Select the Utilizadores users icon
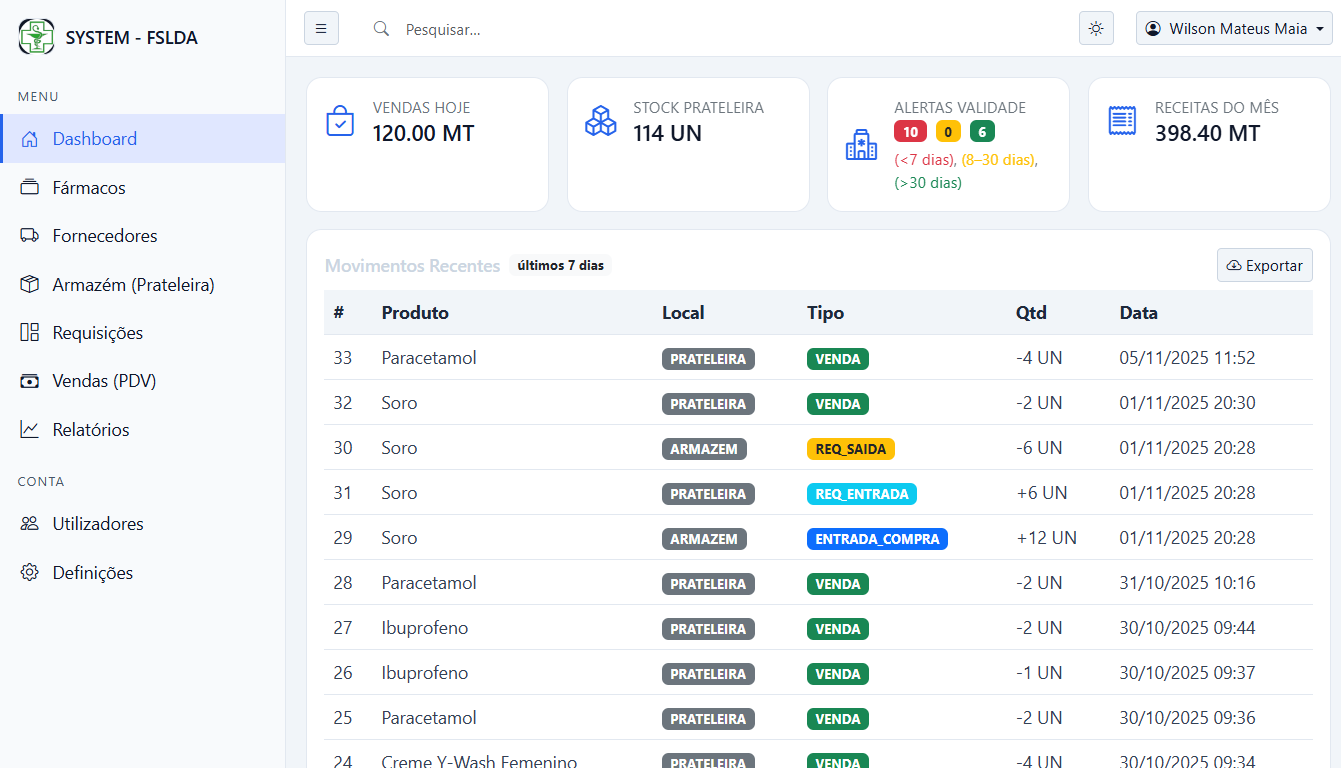1341x768 pixels. click(28, 523)
